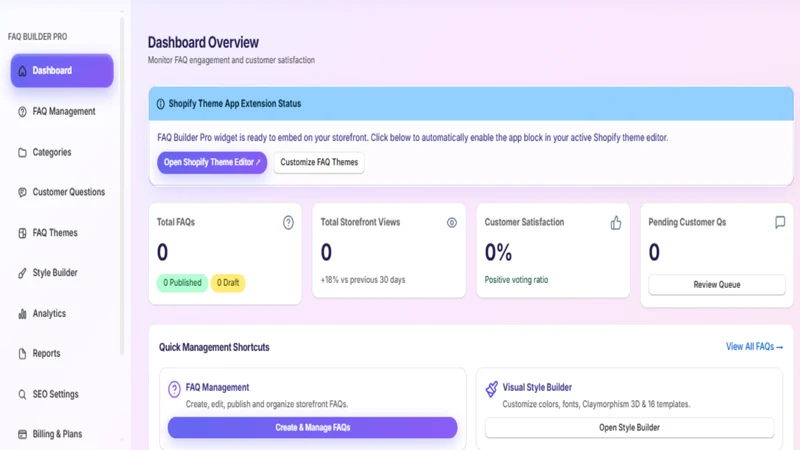This screenshot has height=450, width=800.
Task: Open Billing & Plans
Action: click(62, 434)
